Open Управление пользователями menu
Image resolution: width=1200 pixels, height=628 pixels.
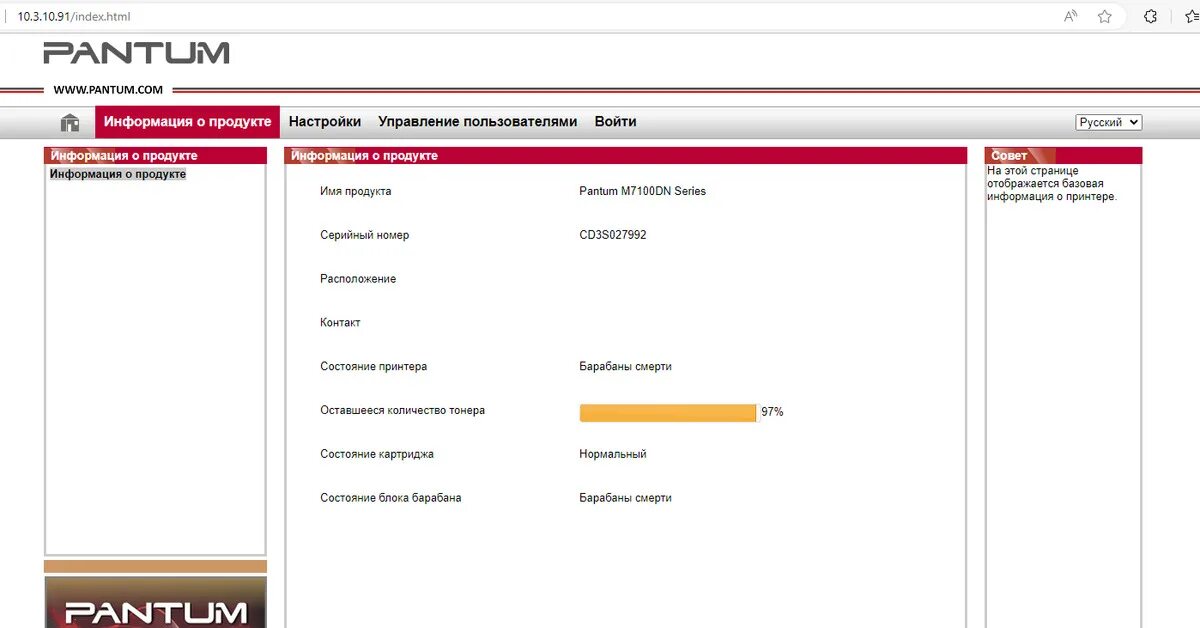478,122
